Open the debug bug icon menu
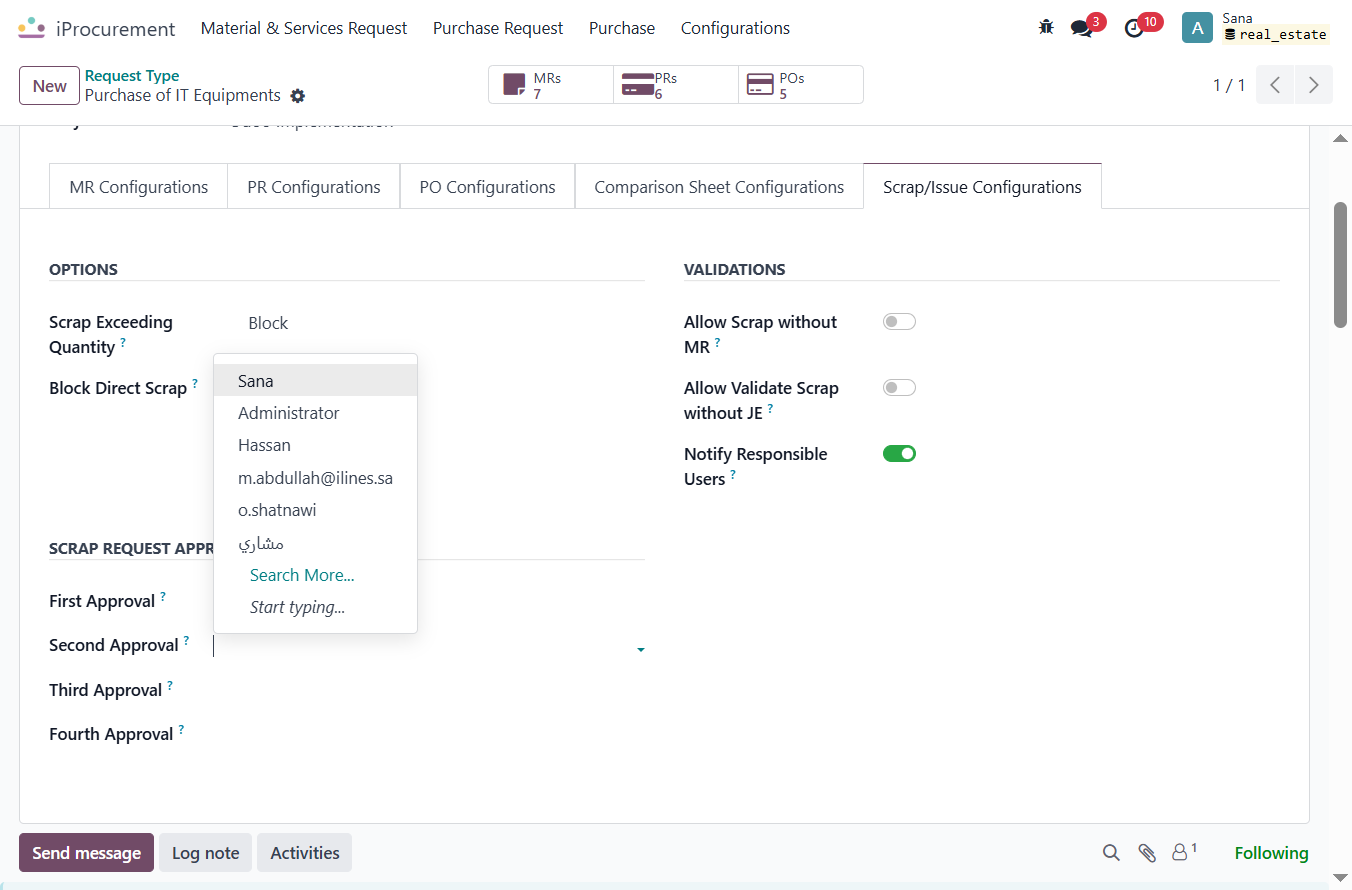This screenshot has width=1352, height=890. tap(1046, 28)
